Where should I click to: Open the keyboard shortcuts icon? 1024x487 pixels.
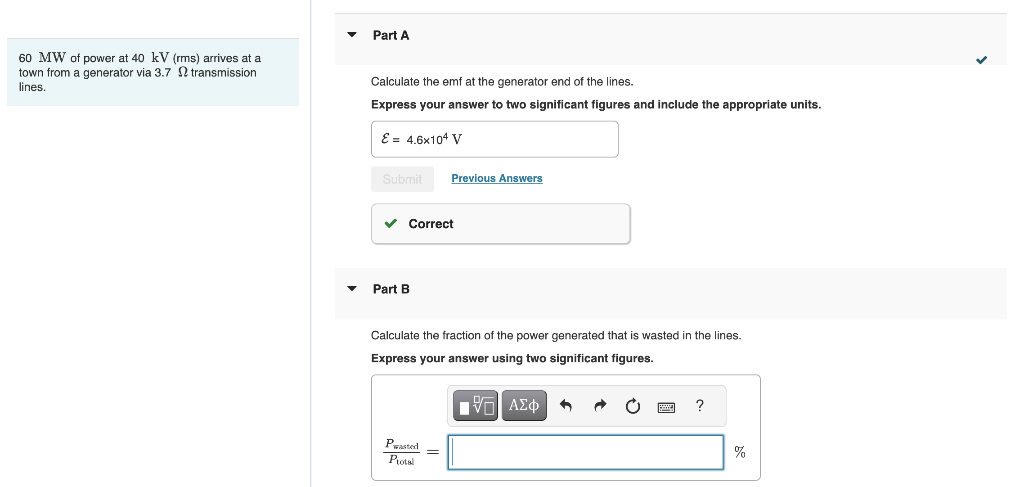tap(666, 406)
